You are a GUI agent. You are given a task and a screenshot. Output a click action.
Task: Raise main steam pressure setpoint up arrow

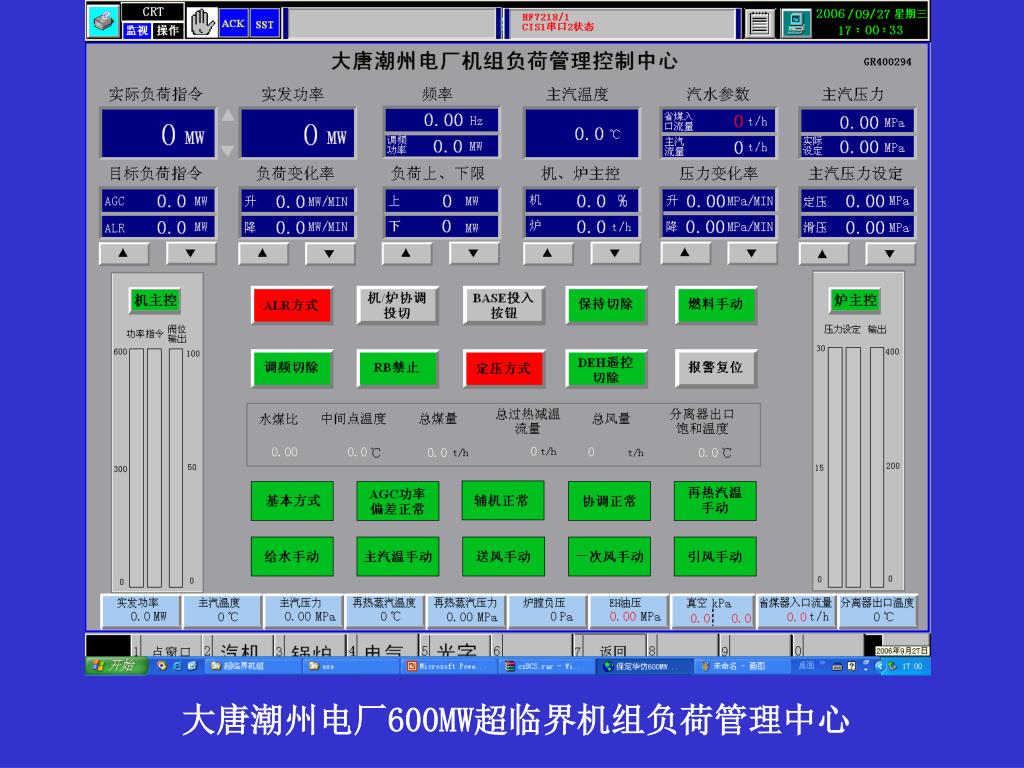pos(823,253)
